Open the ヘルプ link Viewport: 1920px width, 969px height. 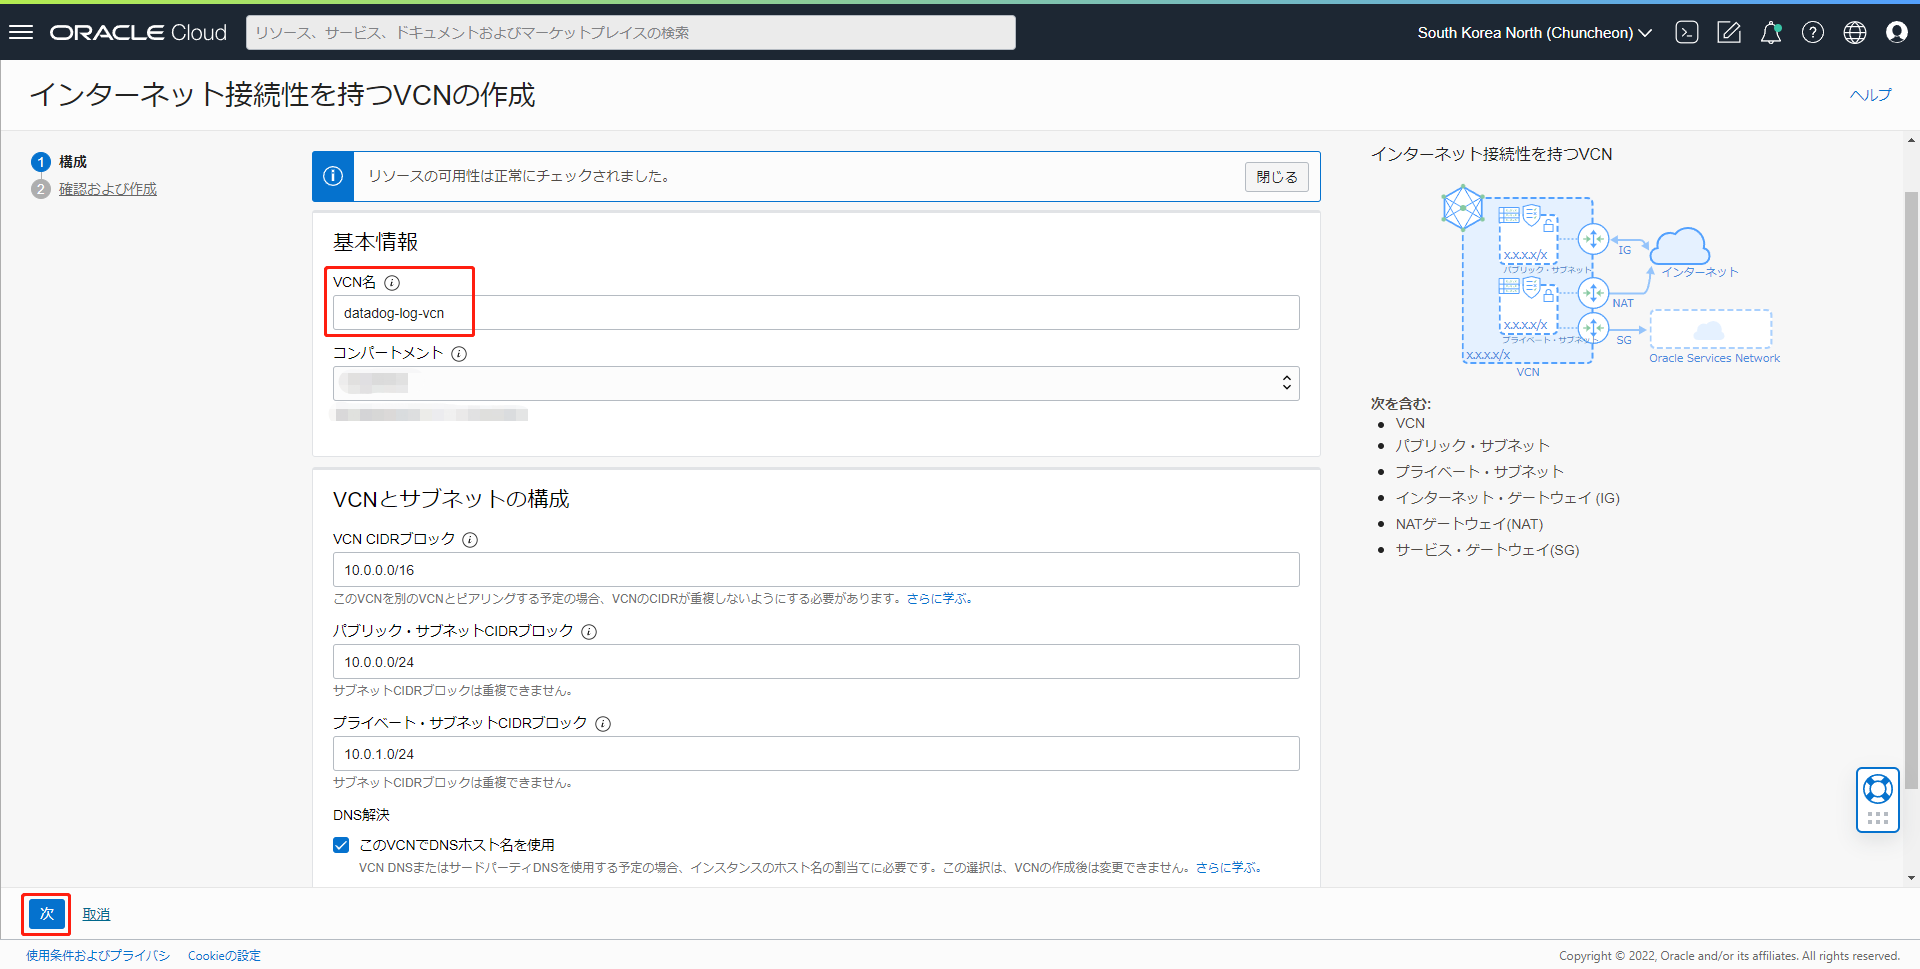[1870, 95]
